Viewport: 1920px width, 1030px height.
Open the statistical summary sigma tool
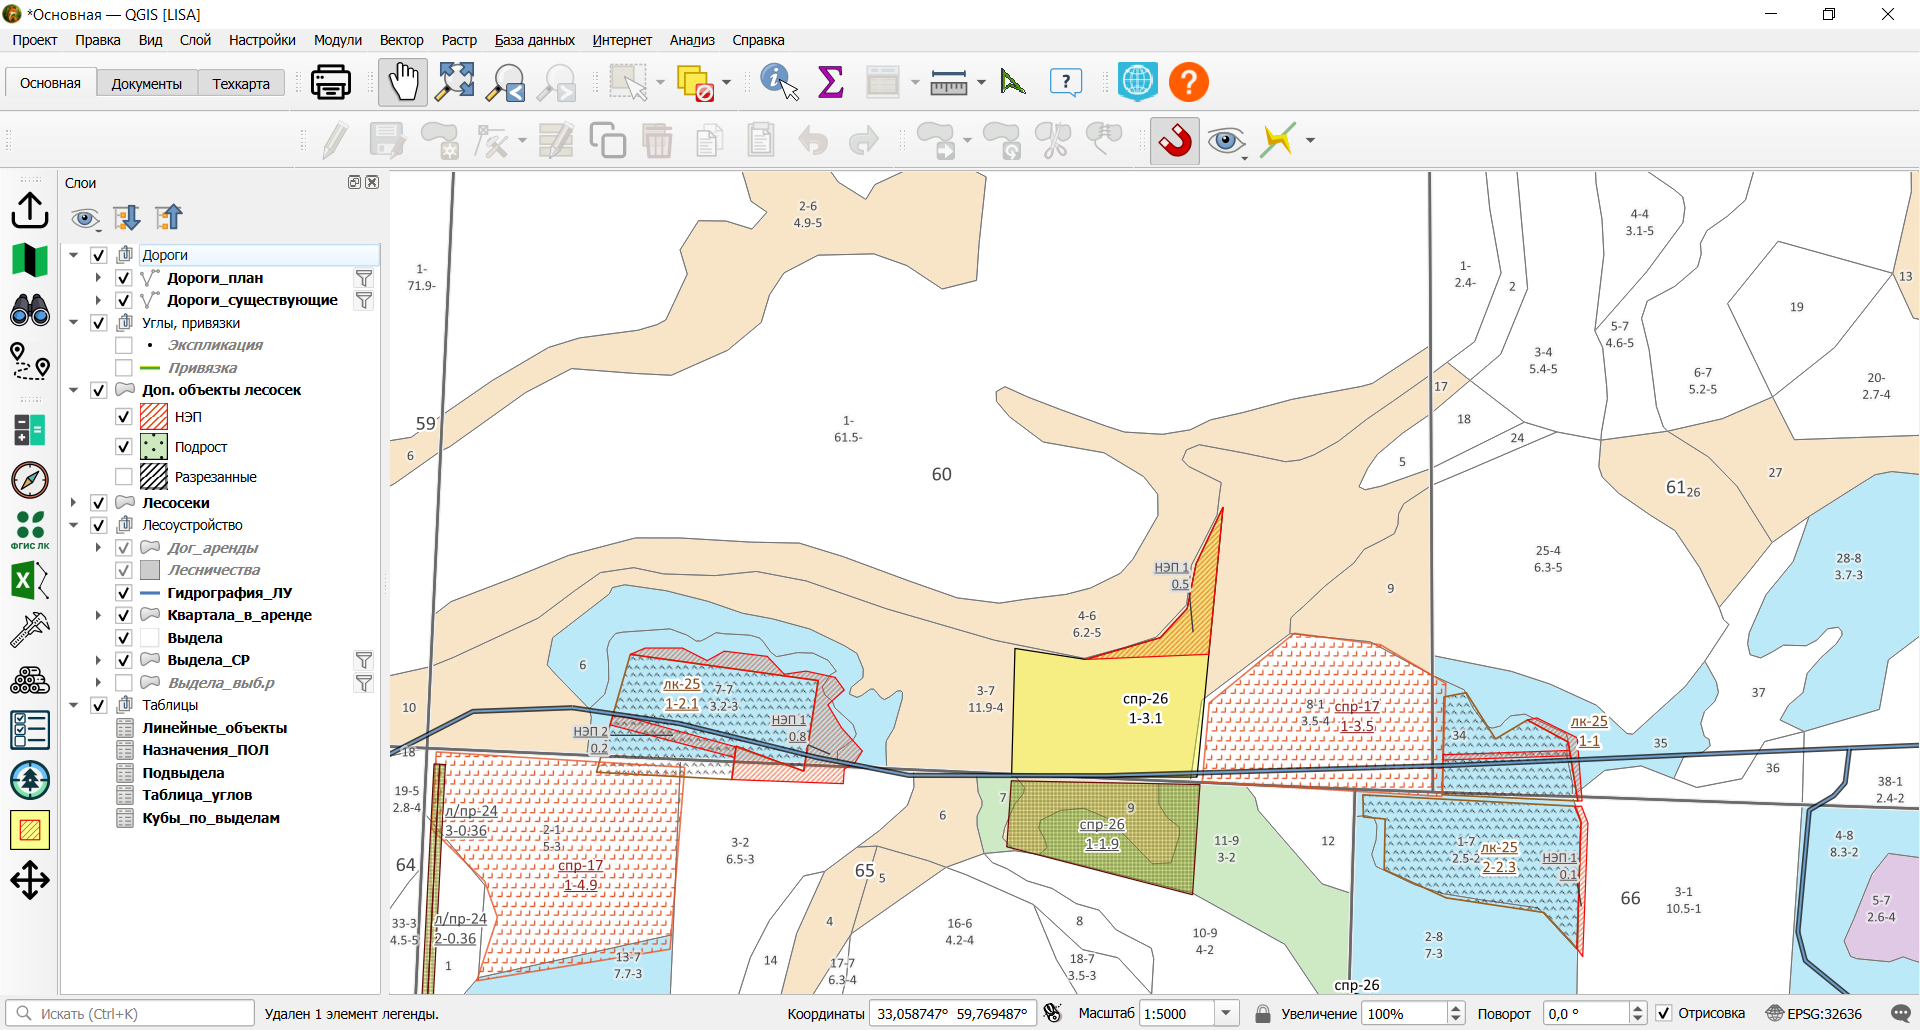[x=830, y=82]
